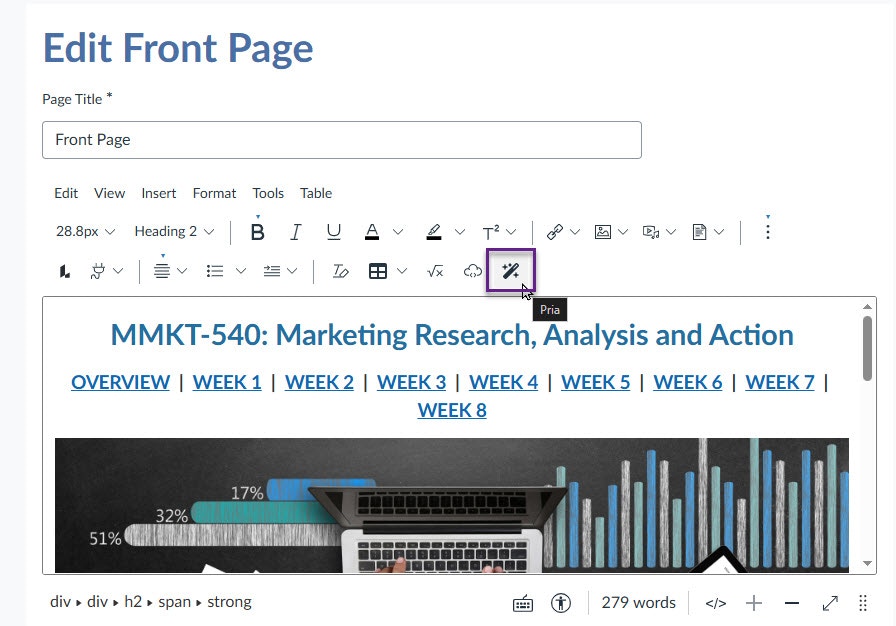Viewport: 896px width, 626px height.
Task: Expand link options chevron
Action: (x=575, y=232)
